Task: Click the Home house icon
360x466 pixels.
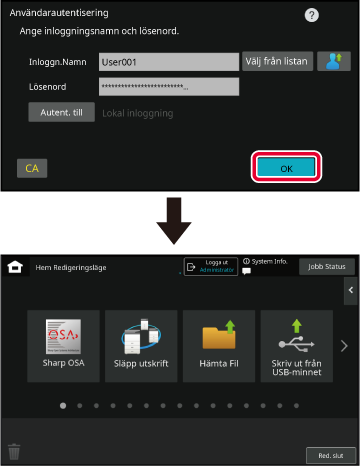Action: 15,267
